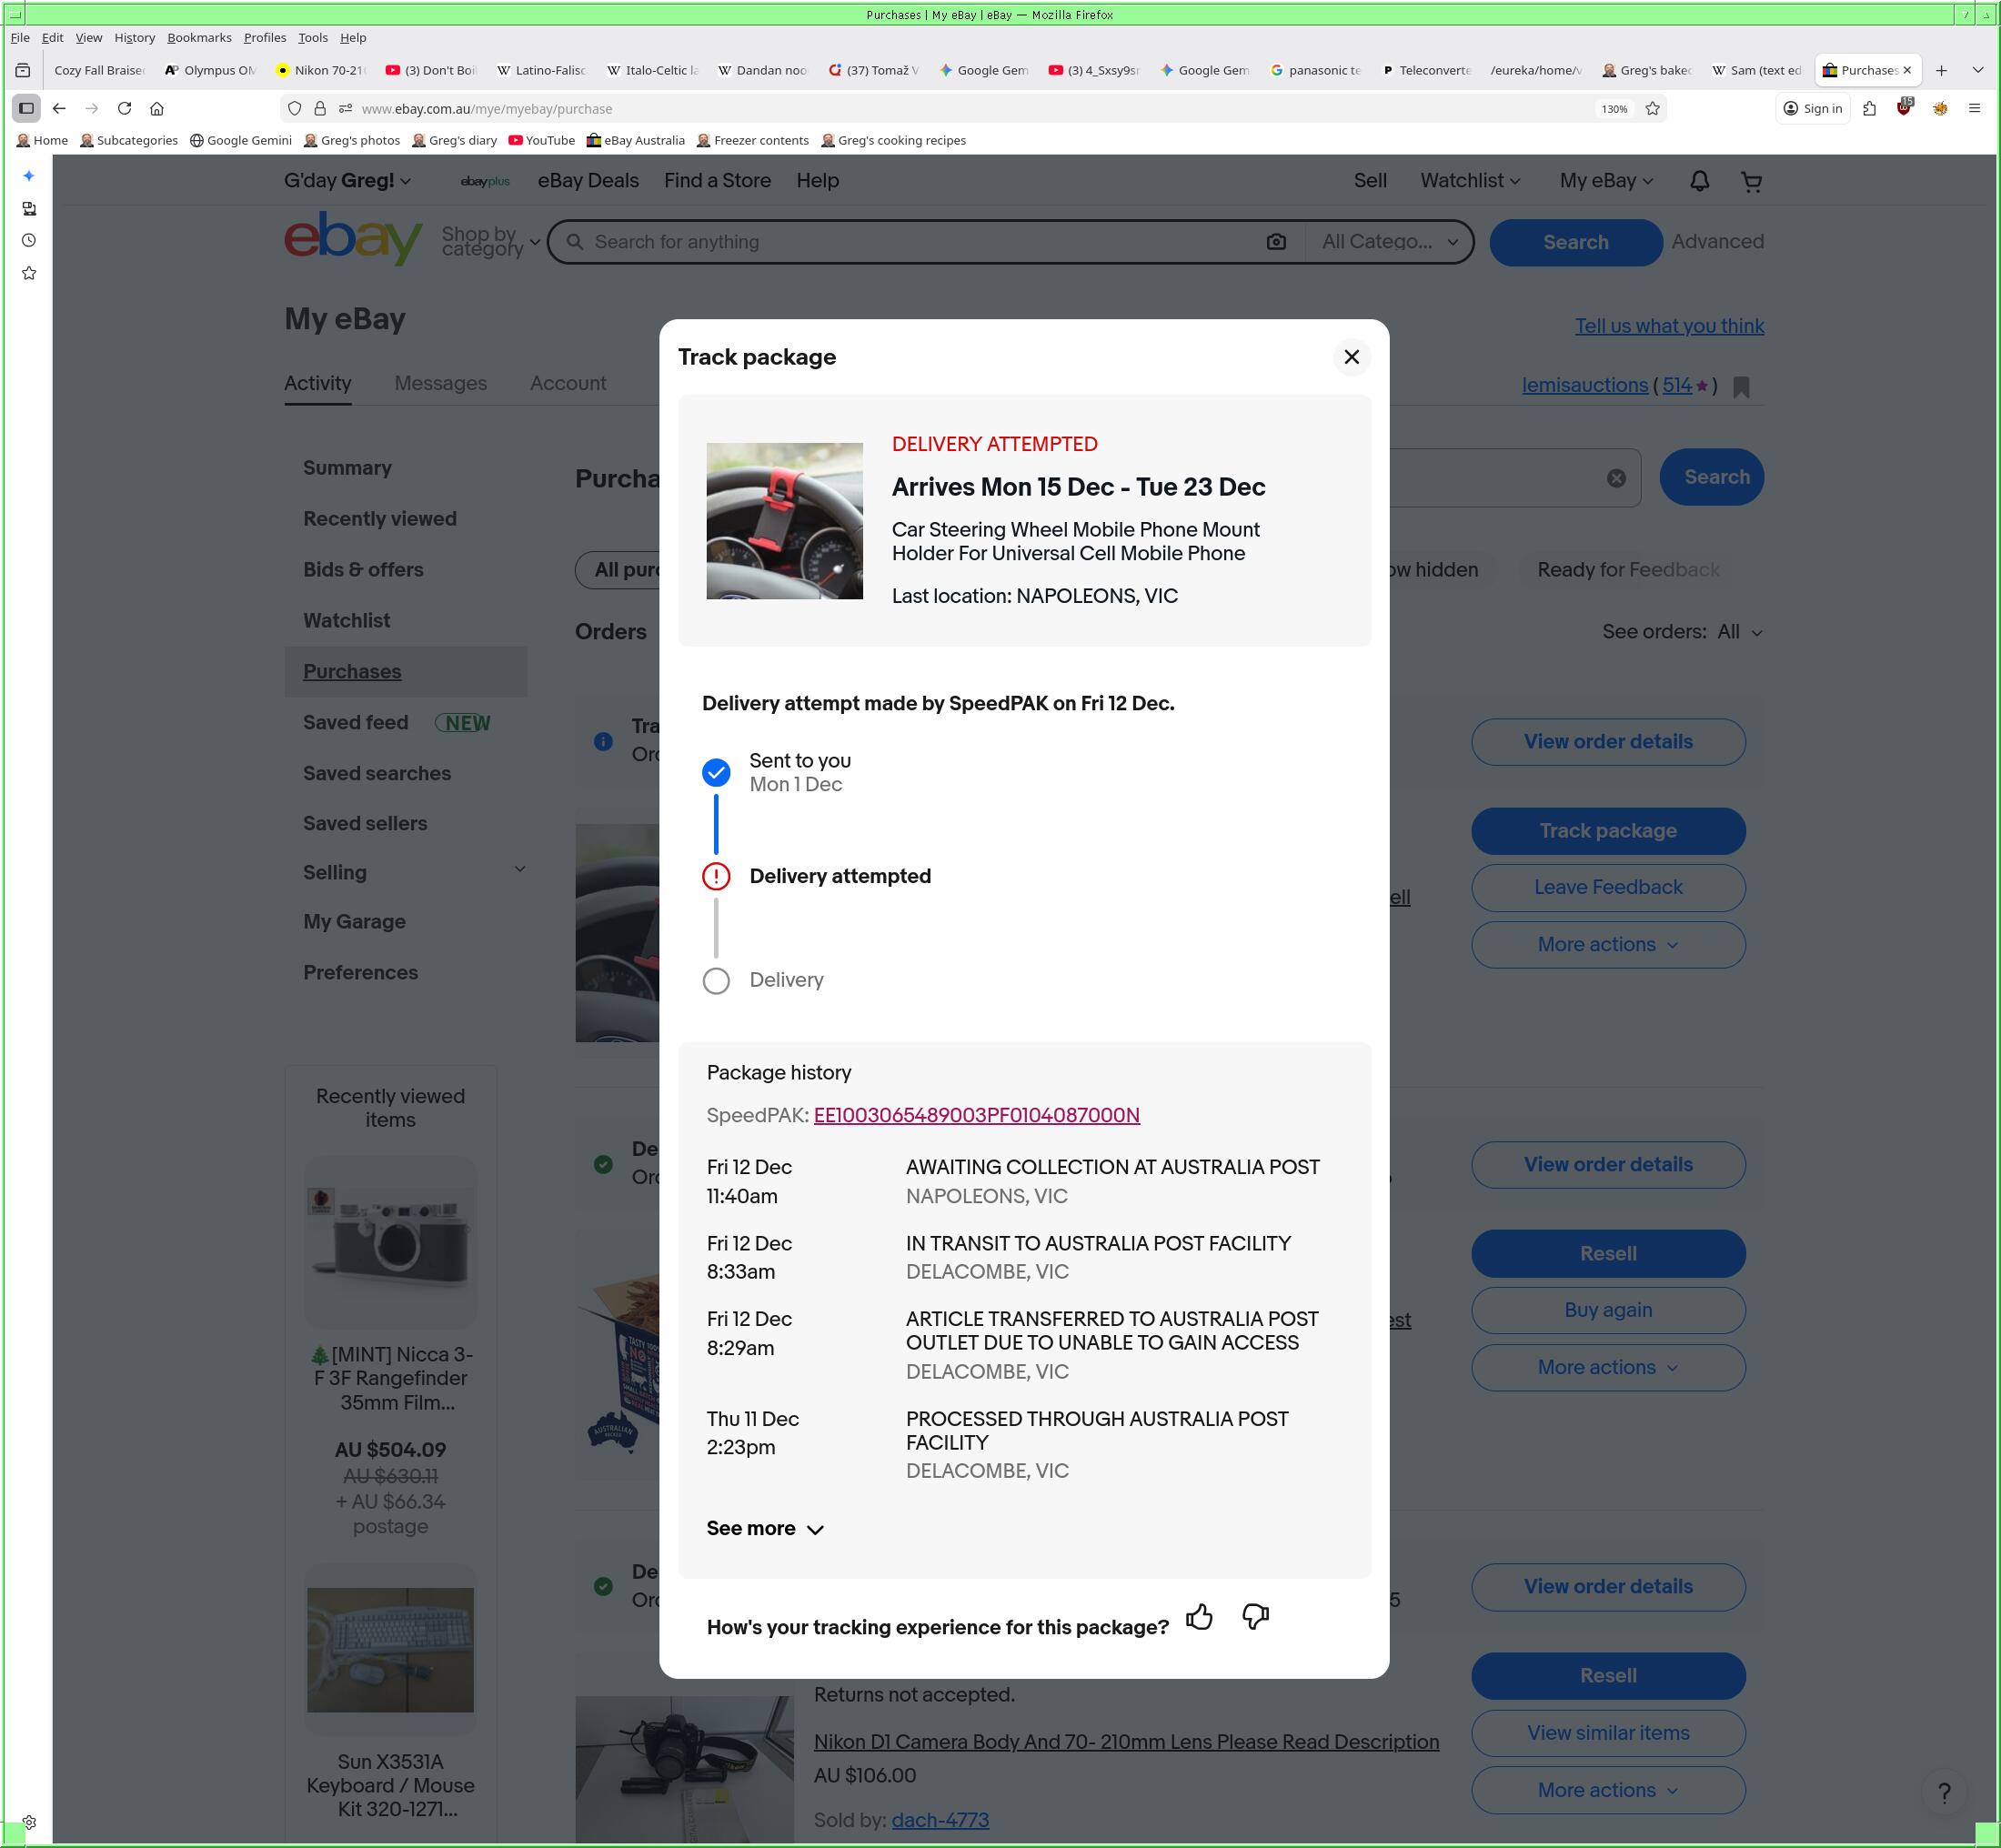Click the camera image search icon

(x=1276, y=242)
